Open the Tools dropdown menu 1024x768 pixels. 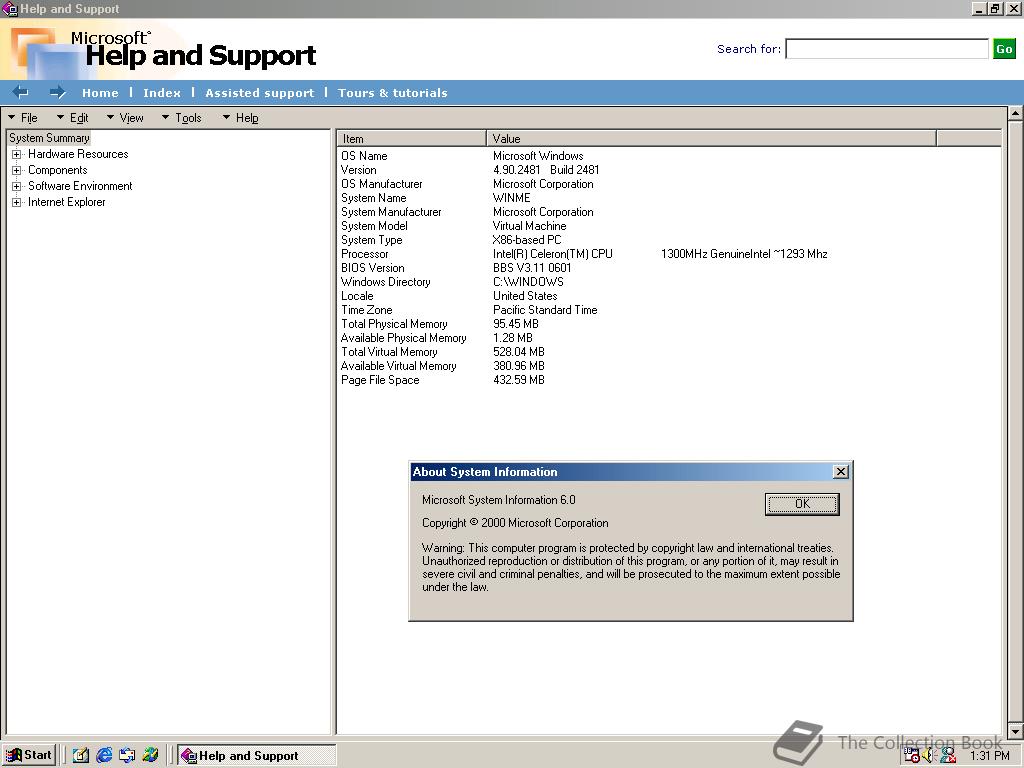(x=182, y=118)
